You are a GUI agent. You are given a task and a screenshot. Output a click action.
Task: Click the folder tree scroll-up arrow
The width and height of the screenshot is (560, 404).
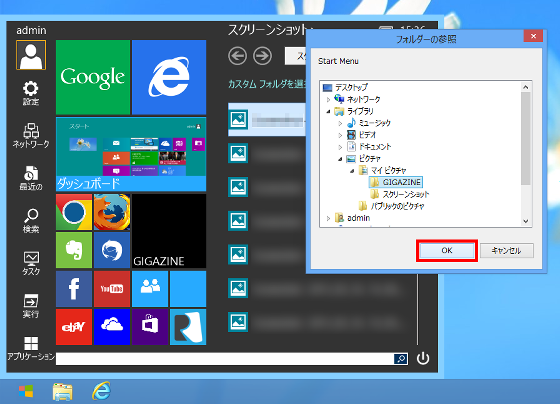[525, 87]
